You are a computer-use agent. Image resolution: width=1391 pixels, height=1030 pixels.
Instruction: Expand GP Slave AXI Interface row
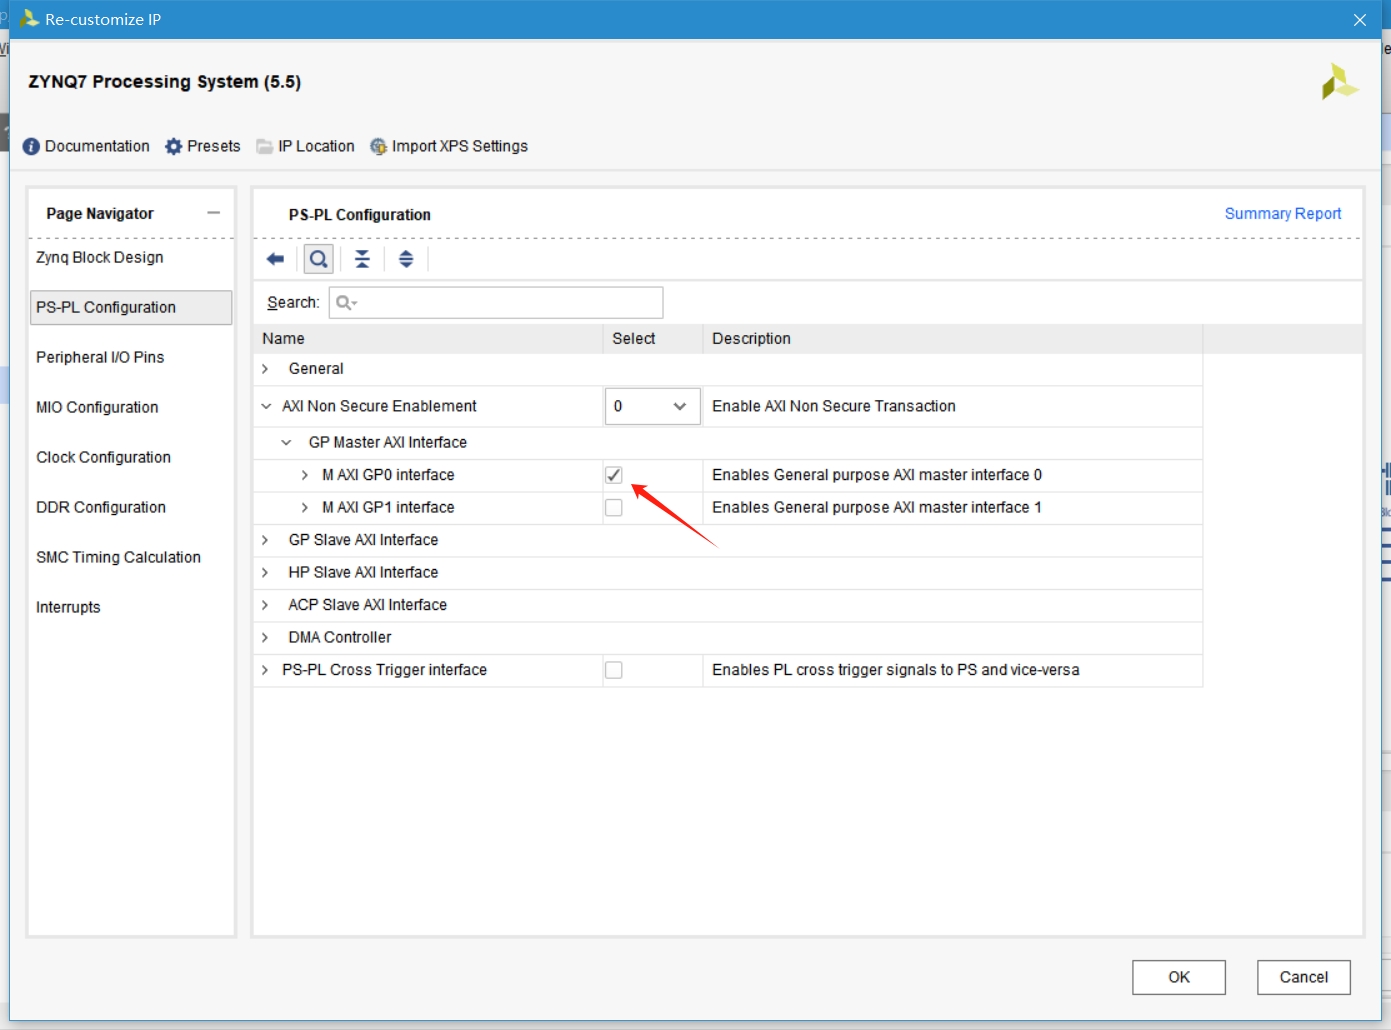point(265,540)
